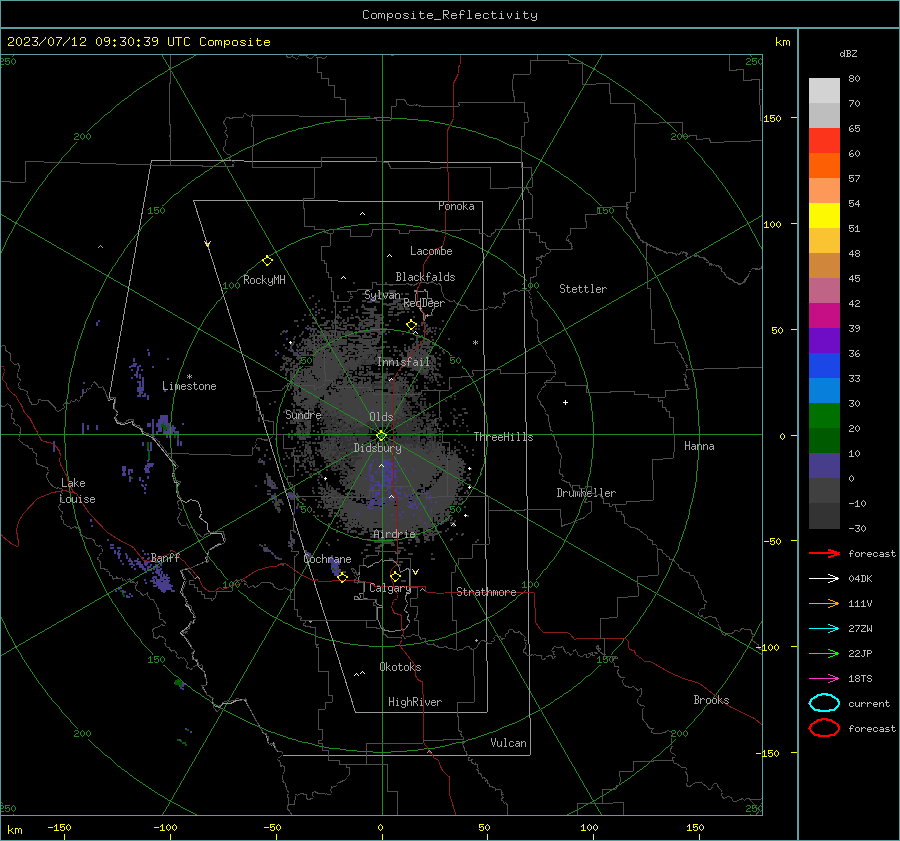Image resolution: width=900 pixels, height=841 pixels.
Task: Click the Lacombe city label
Action: tap(431, 251)
